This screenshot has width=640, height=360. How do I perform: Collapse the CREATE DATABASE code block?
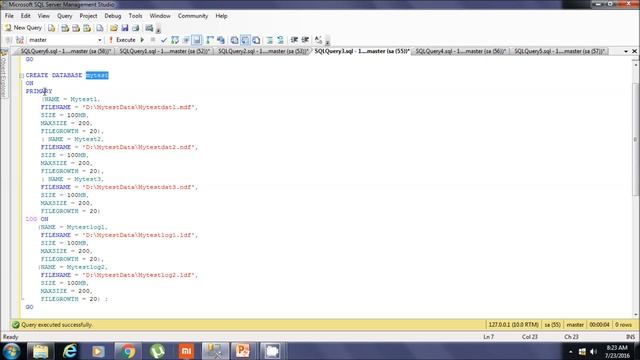point(21,76)
